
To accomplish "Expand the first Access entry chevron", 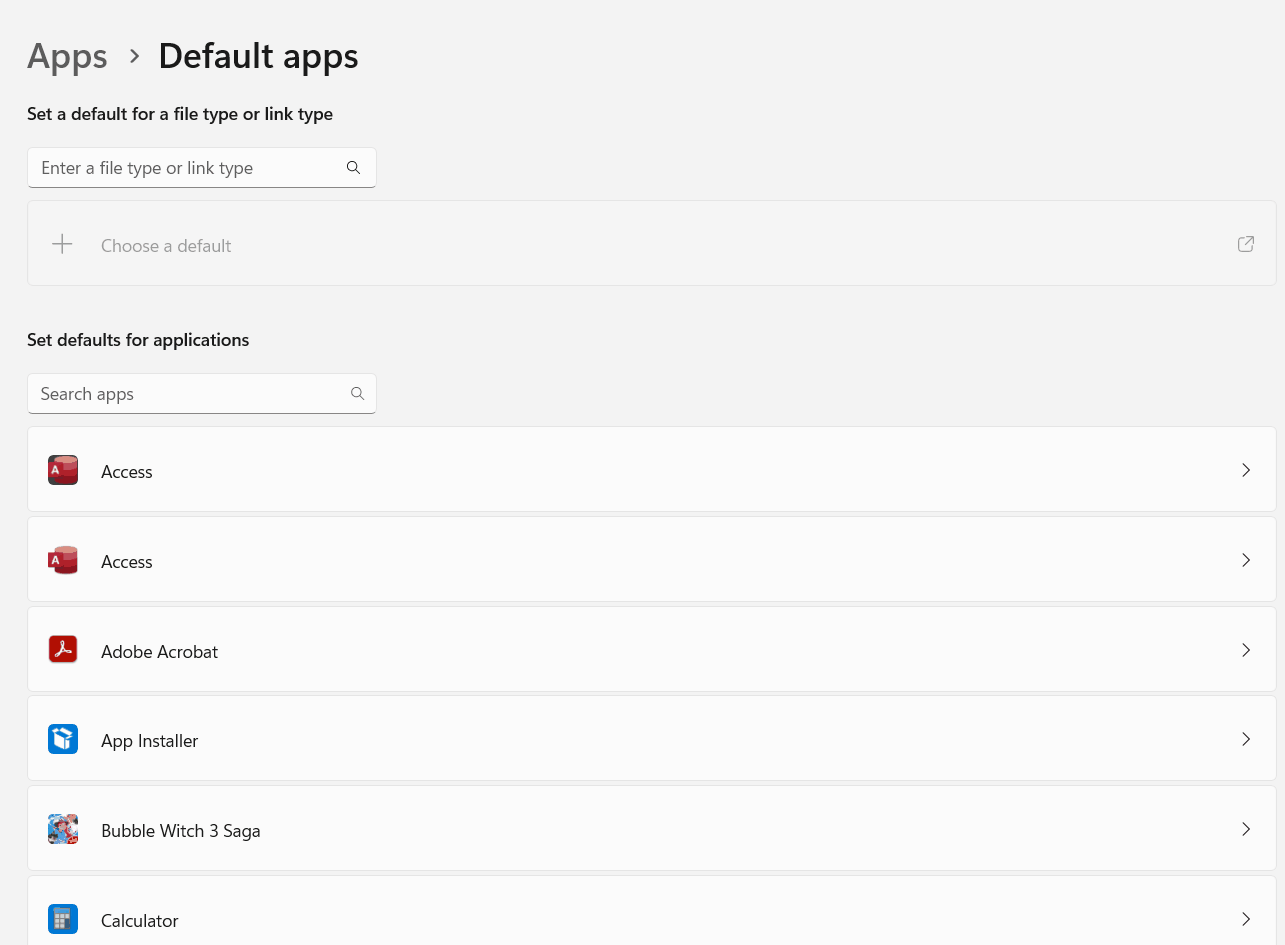I will (1245, 470).
